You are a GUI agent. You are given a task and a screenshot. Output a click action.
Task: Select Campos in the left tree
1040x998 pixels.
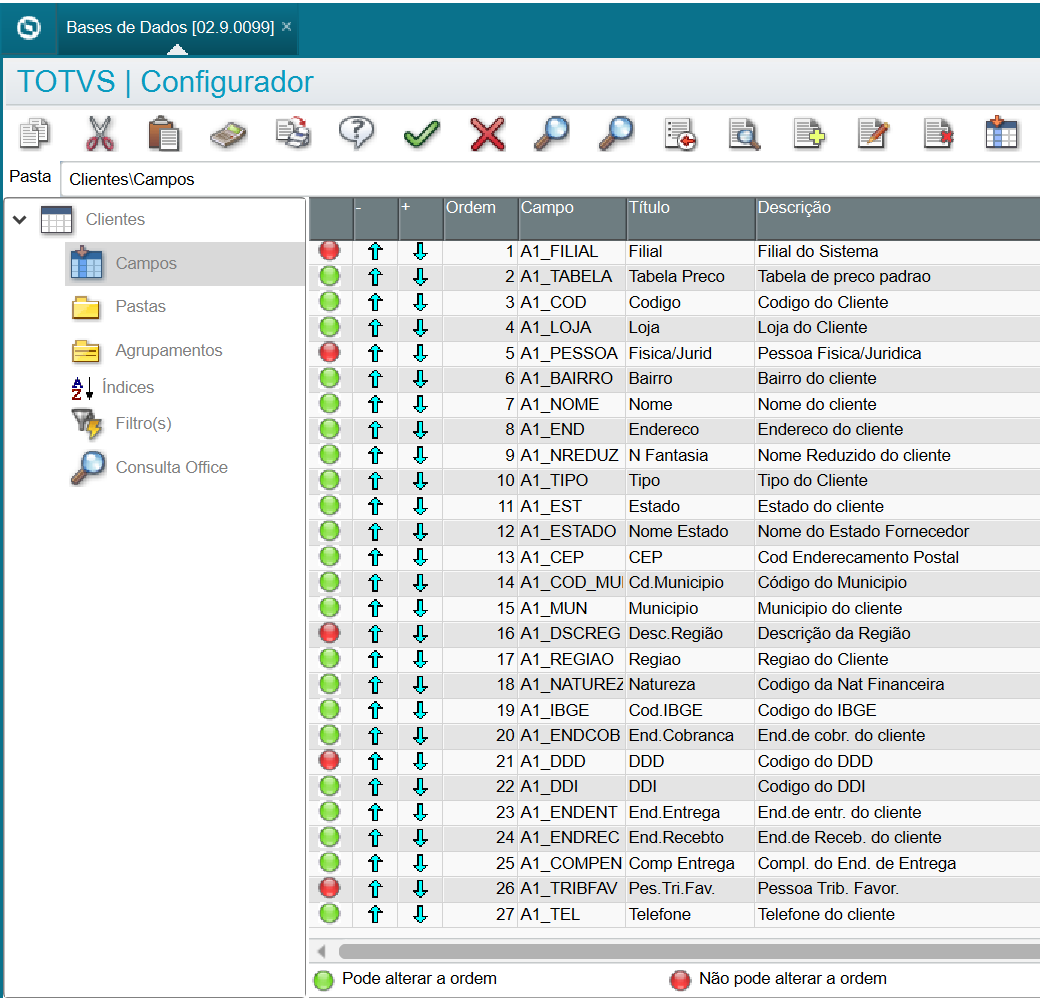[x=146, y=263]
